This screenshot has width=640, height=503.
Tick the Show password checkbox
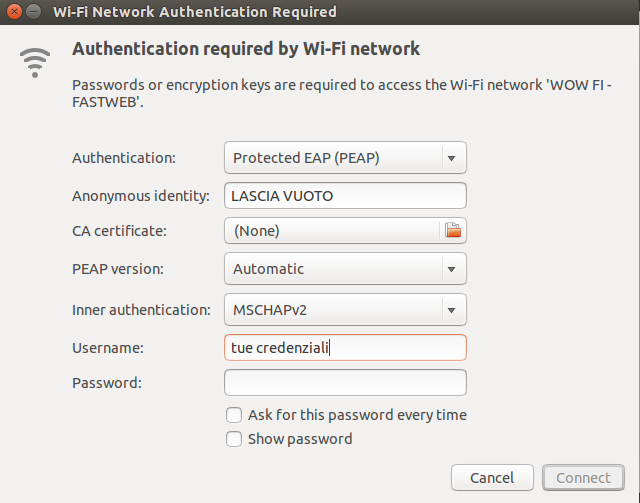point(234,439)
